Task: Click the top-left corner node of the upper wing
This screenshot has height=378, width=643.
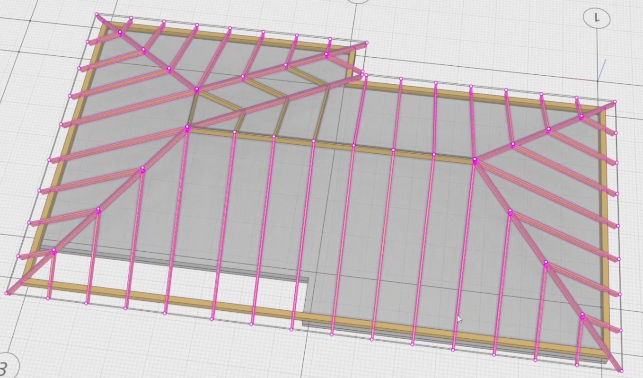Action: point(97,14)
